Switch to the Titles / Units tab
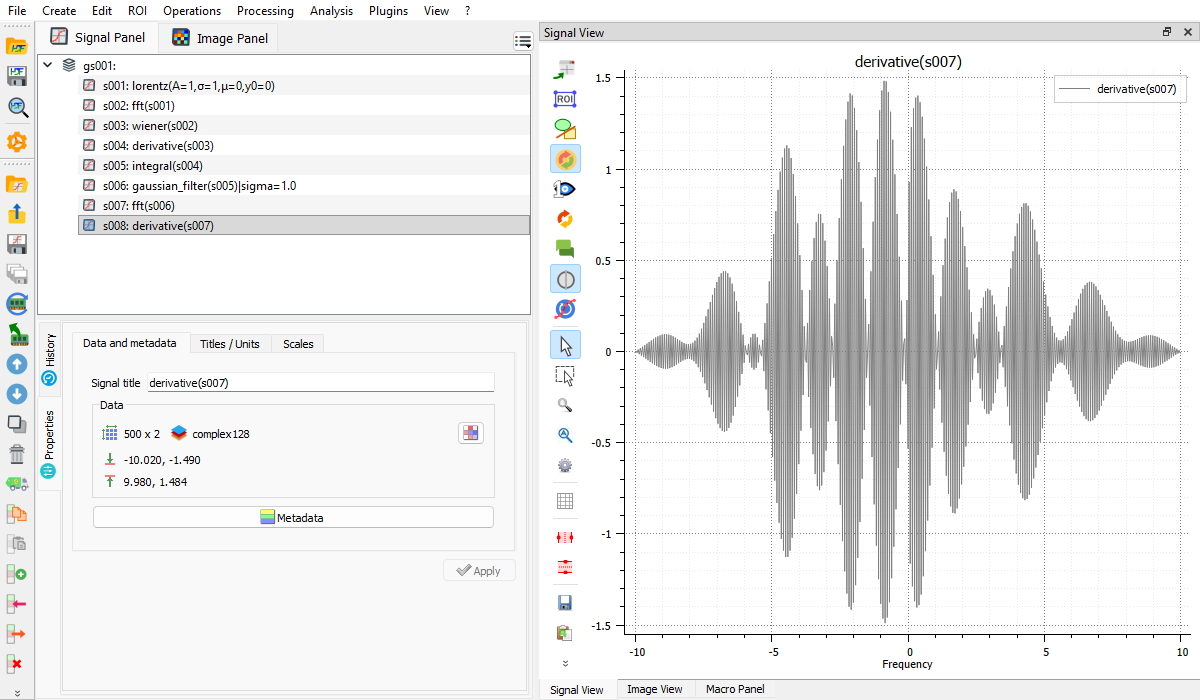1200x700 pixels. (230, 343)
